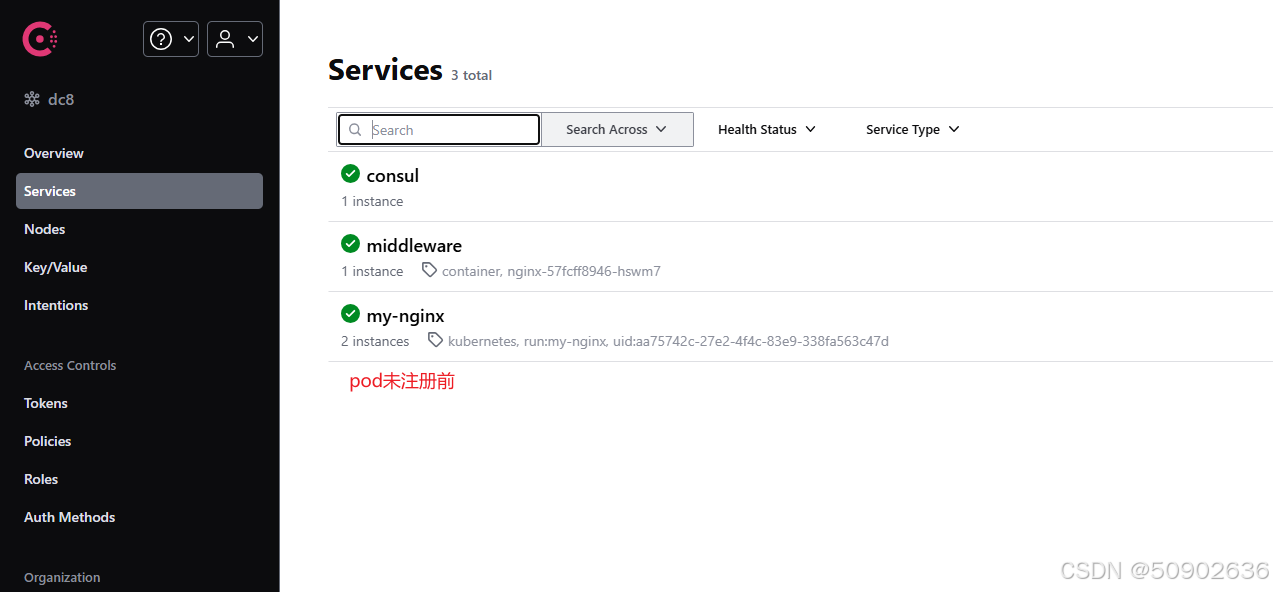The width and height of the screenshot is (1273, 592).
Task: Click the my-nginx tags starting with 'kubernetes, run:my-nginx'
Action: [x=668, y=341]
